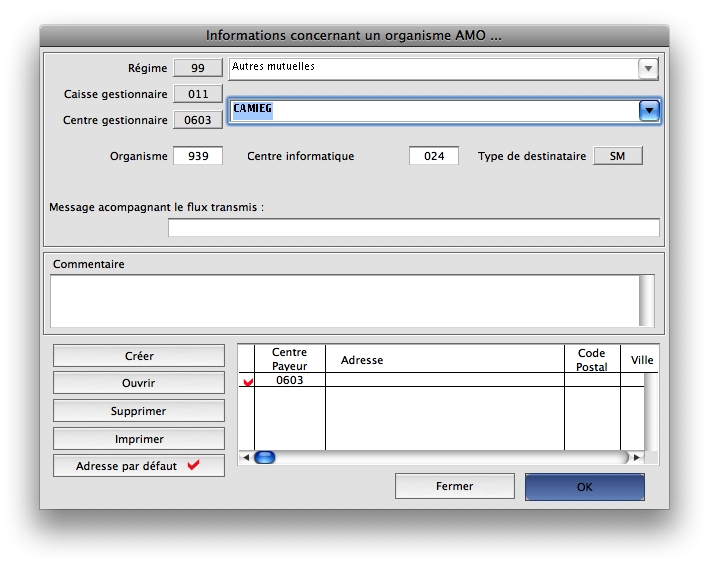The height and width of the screenshot is (564, 709).
Task: Select the Caisse gestionnaire field 011
Action: point(198,94)
